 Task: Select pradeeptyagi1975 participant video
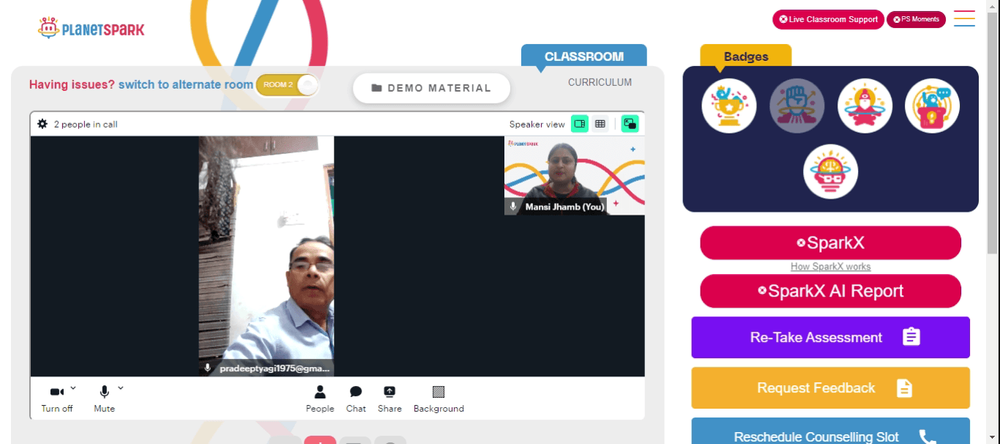(x=266, y=256)
